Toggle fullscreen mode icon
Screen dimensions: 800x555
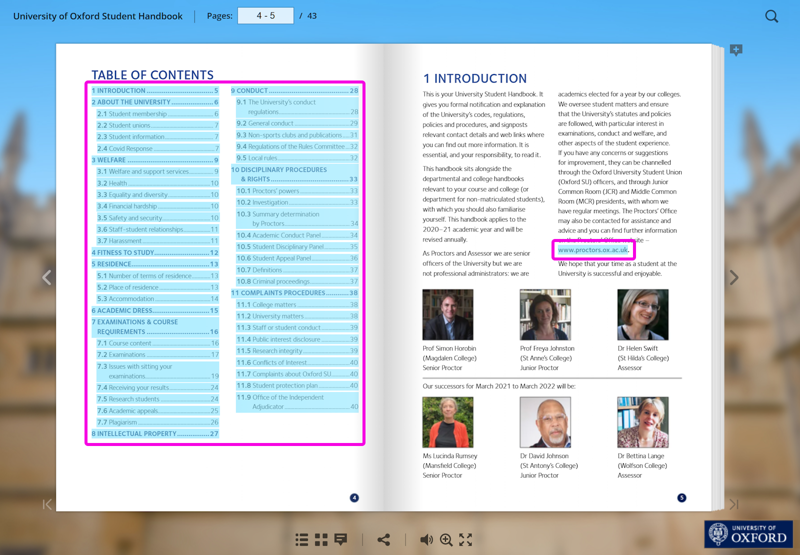pyautogui.click(x=465, y=540)
